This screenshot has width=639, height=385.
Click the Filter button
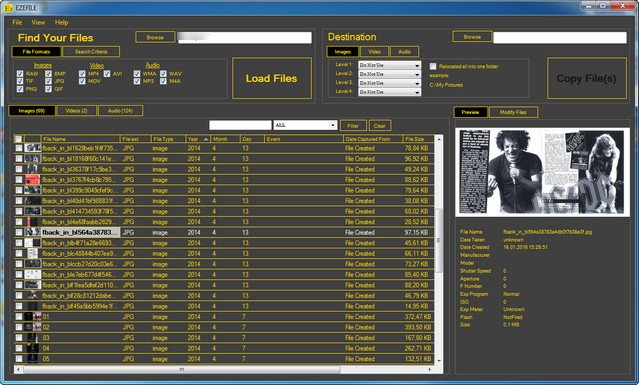353,125
